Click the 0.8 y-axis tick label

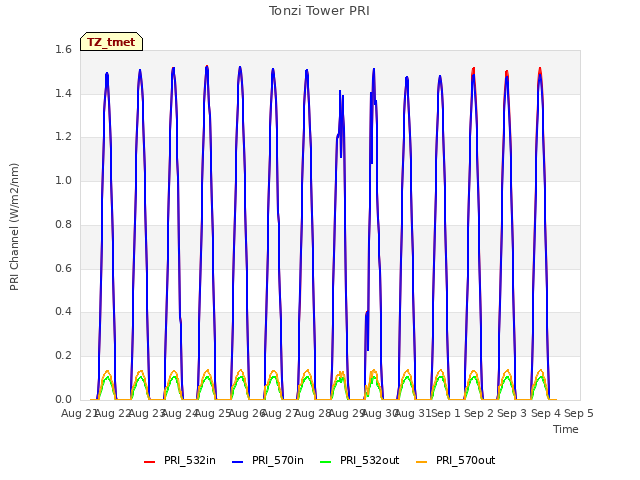pyautogui.click(x=63, y=224)
